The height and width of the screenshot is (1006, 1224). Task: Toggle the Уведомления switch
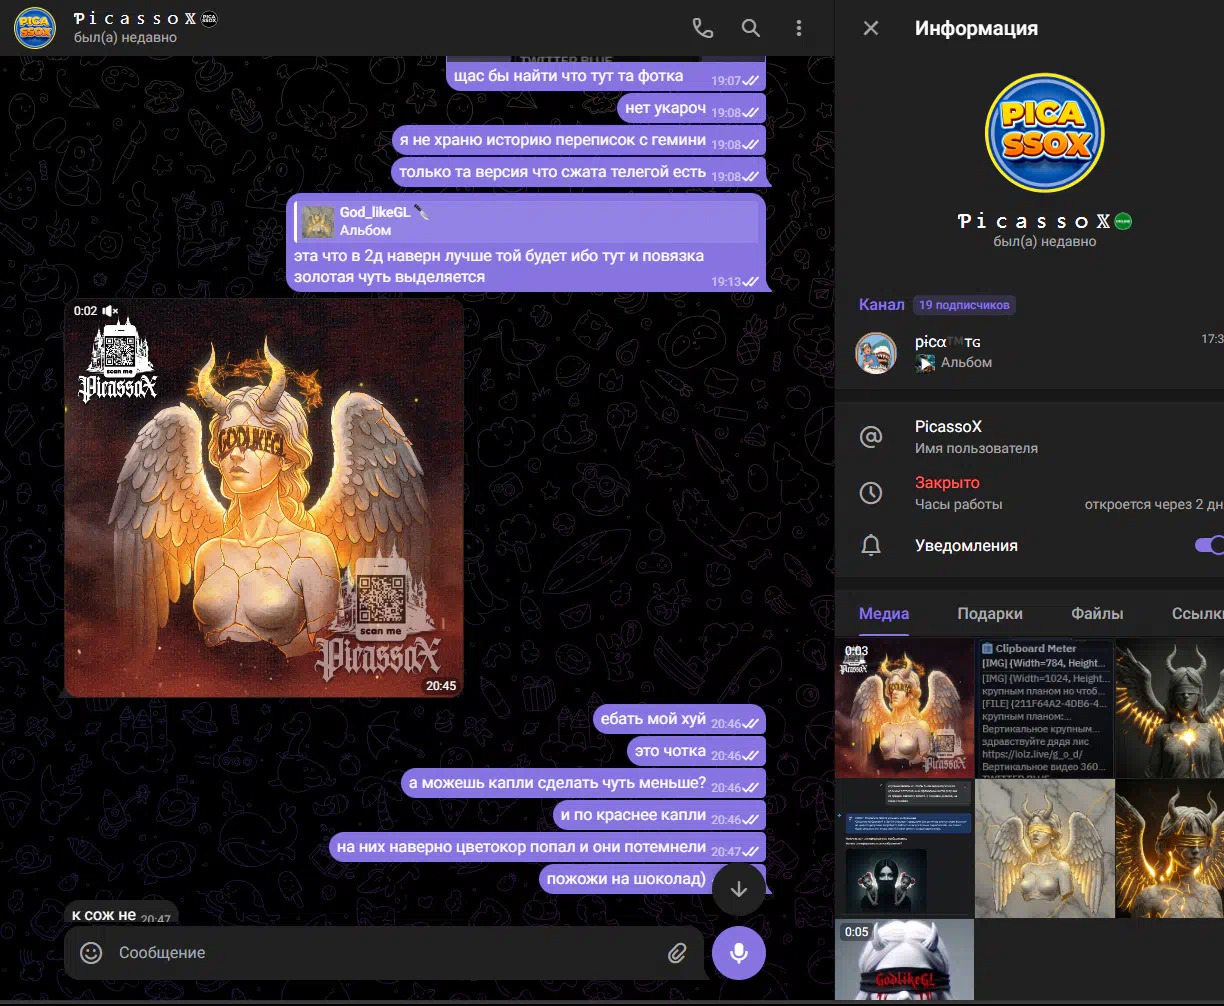click(x=1210, y=545)
